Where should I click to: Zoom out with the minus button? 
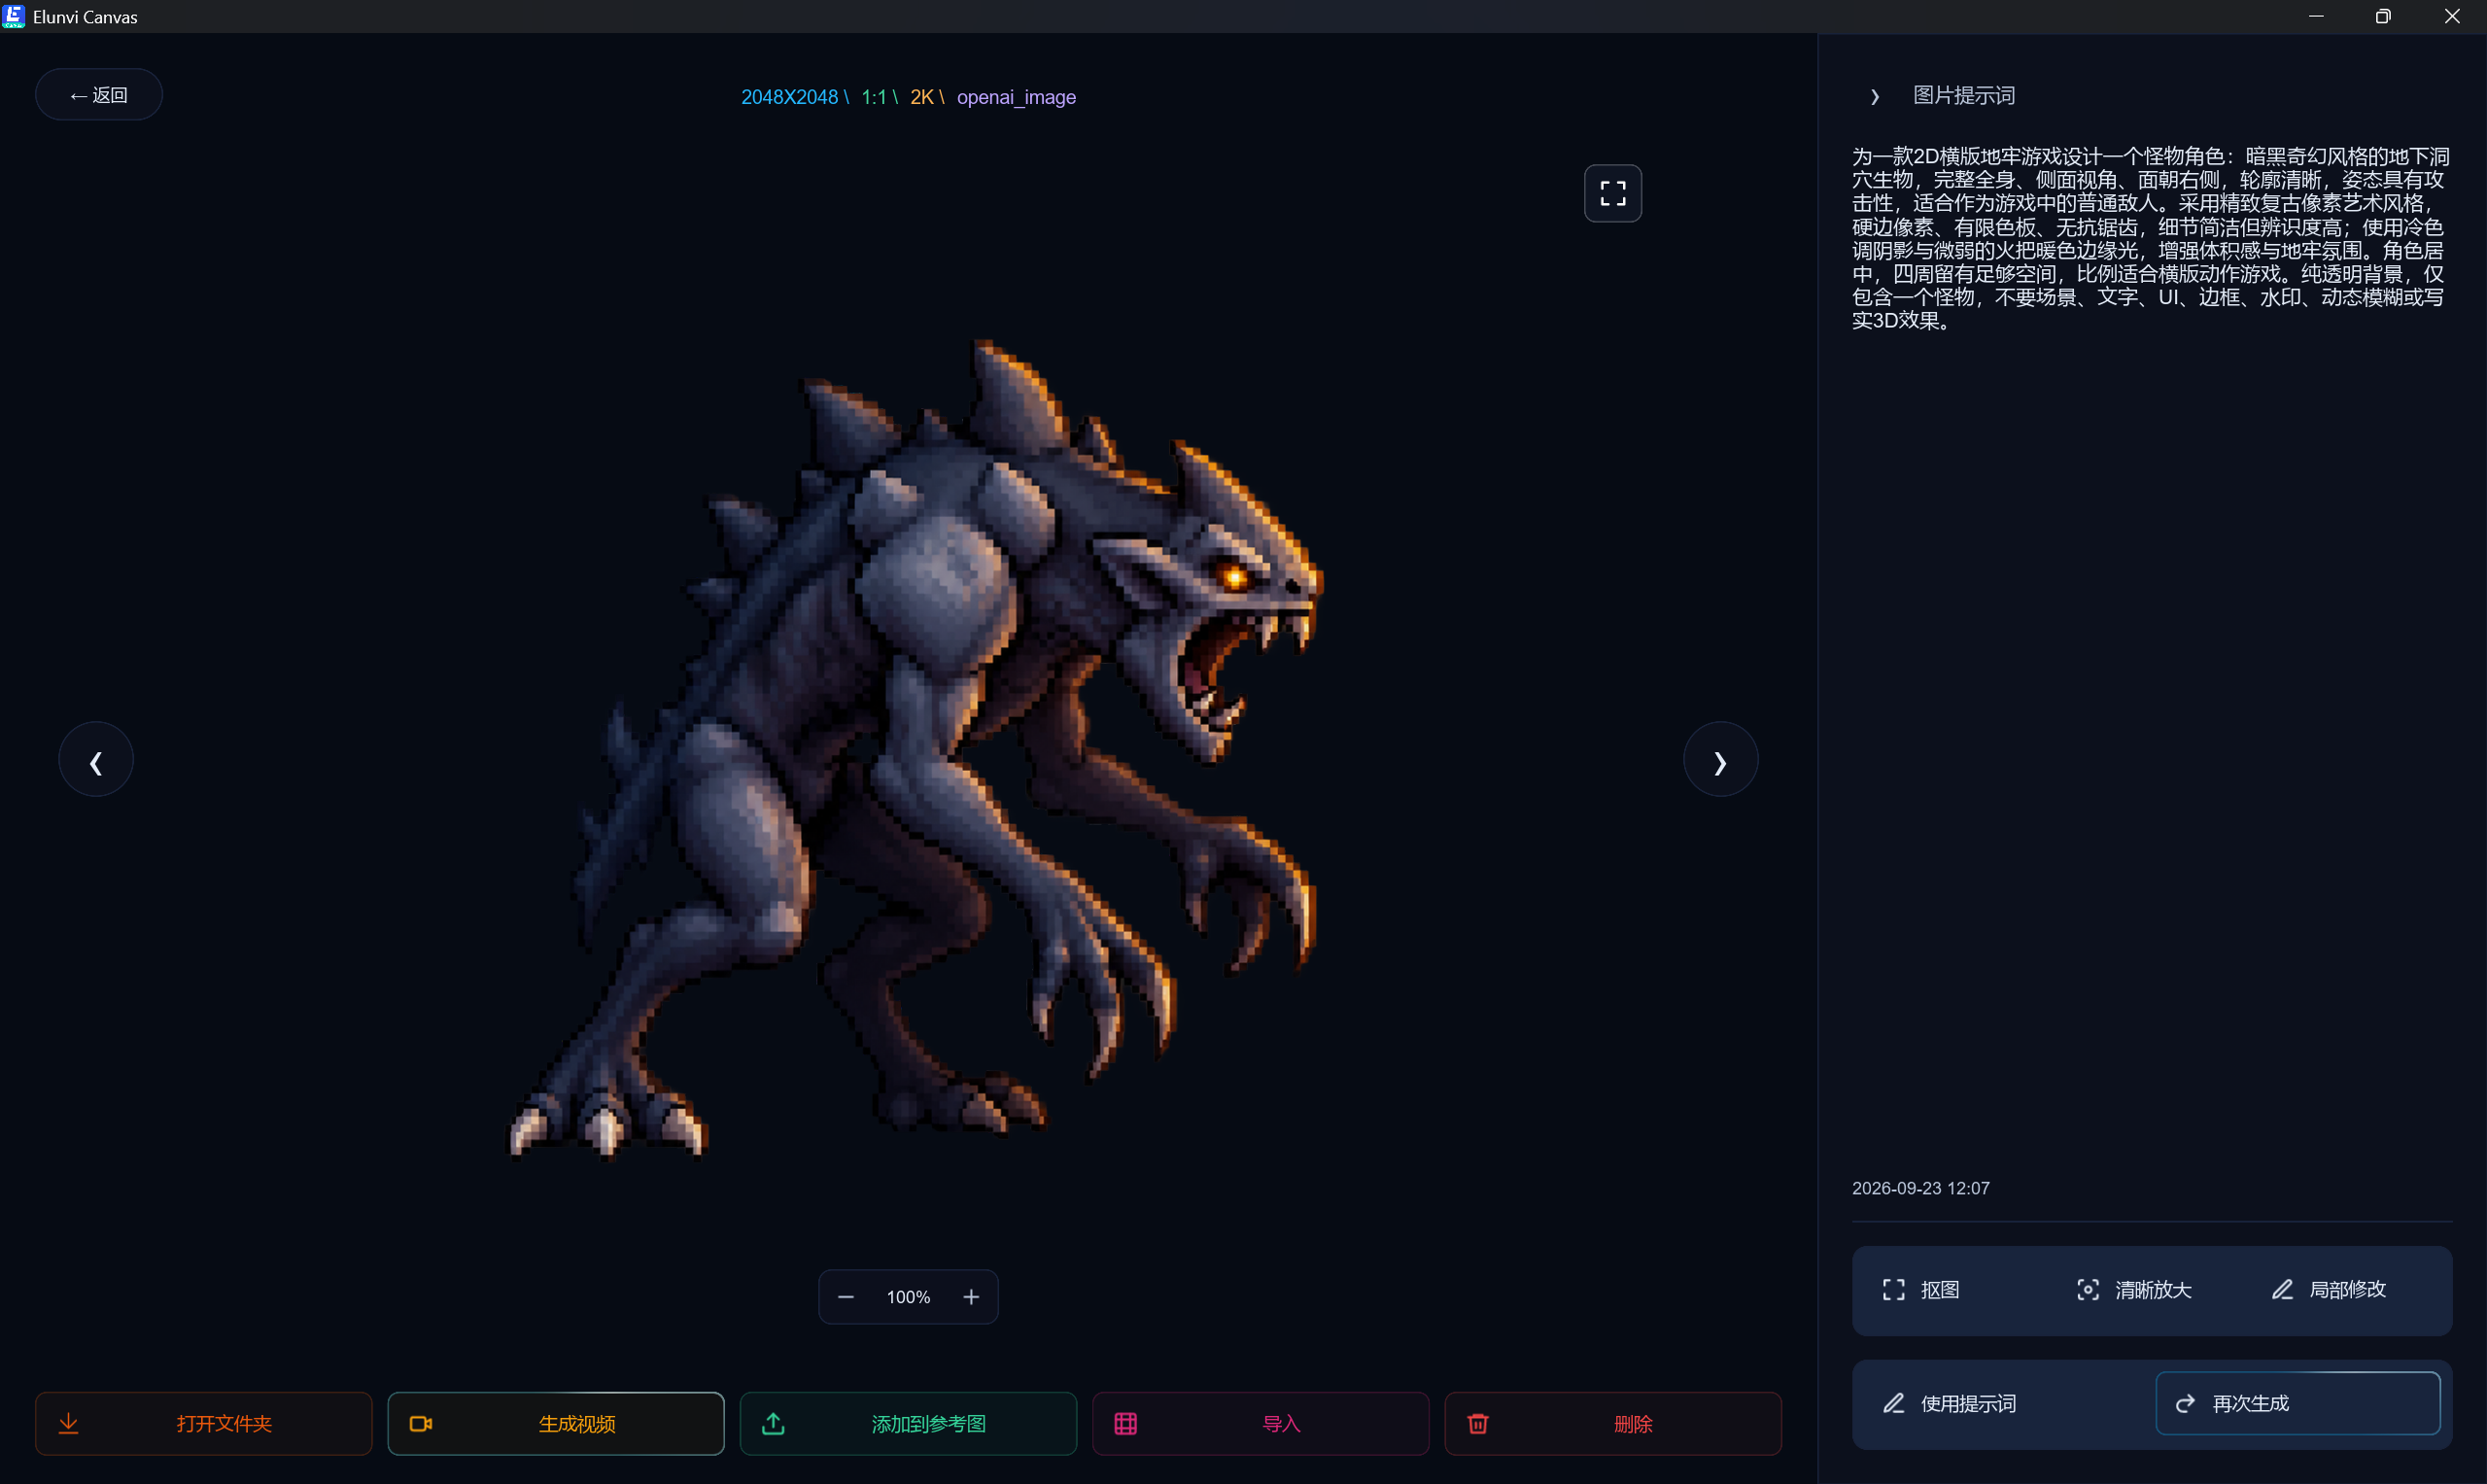pyautogui.click(x=846, y=1297)
